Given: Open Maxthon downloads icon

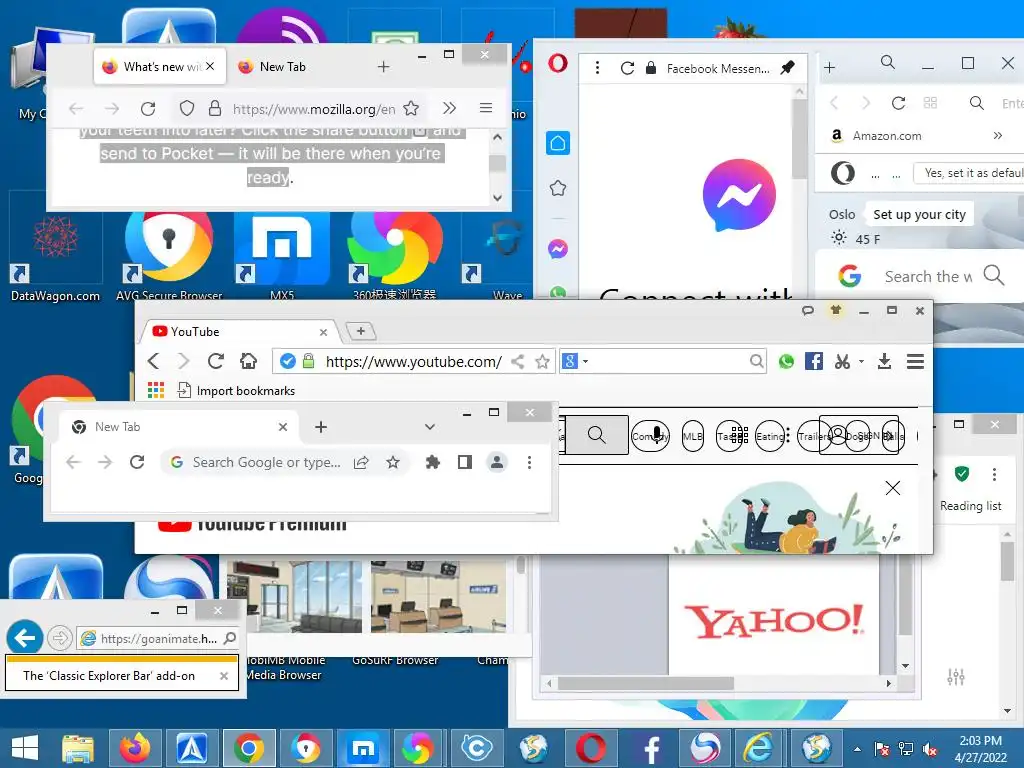Looking at the screenshot, I should 884,361.
